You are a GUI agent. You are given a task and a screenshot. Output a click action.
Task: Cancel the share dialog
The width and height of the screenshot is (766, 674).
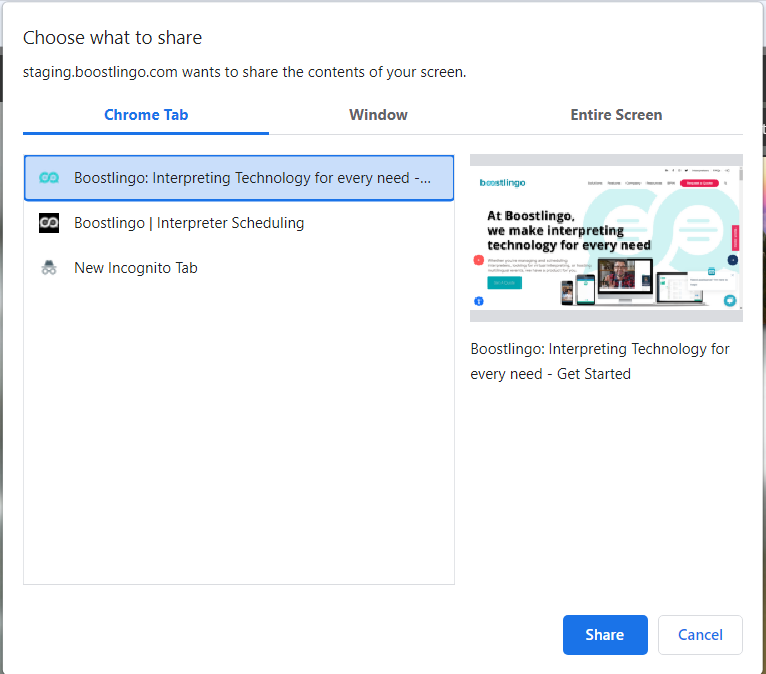pyautogui.click(x=700, y=634)
